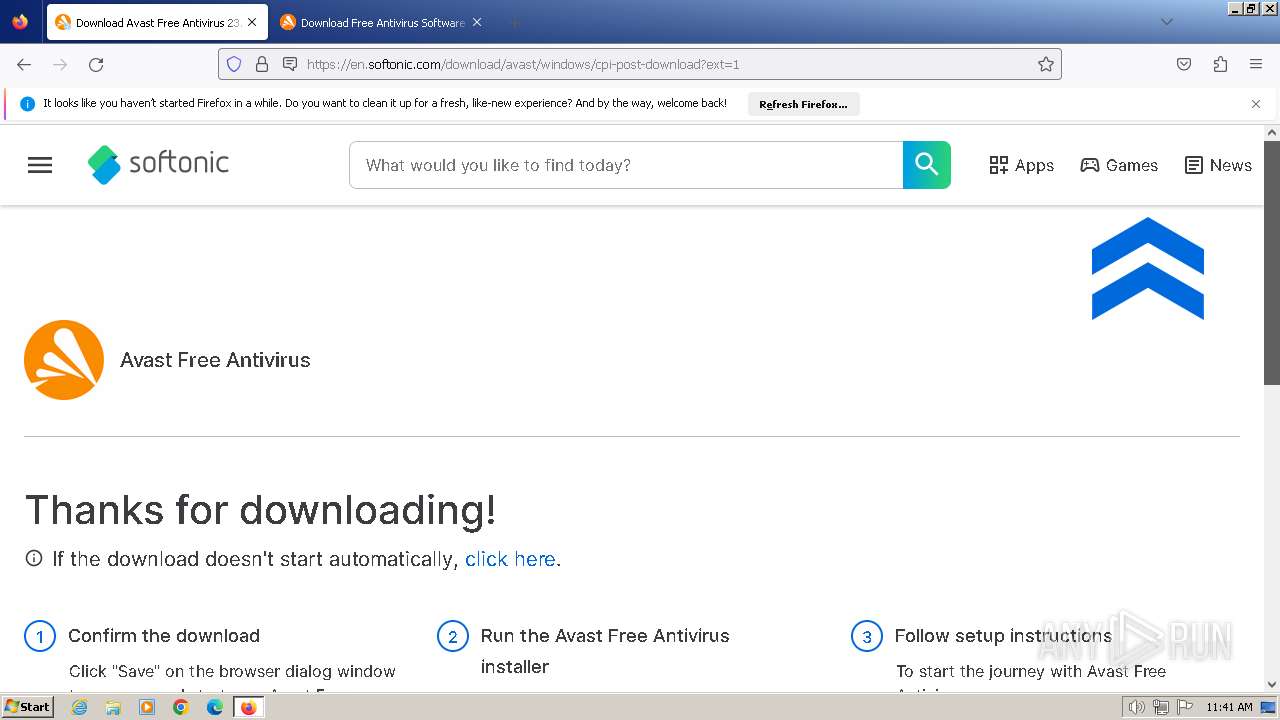Click the Refresh Firefox button
The height and width of the screenshot is (720, 1280).
[803, 104]
